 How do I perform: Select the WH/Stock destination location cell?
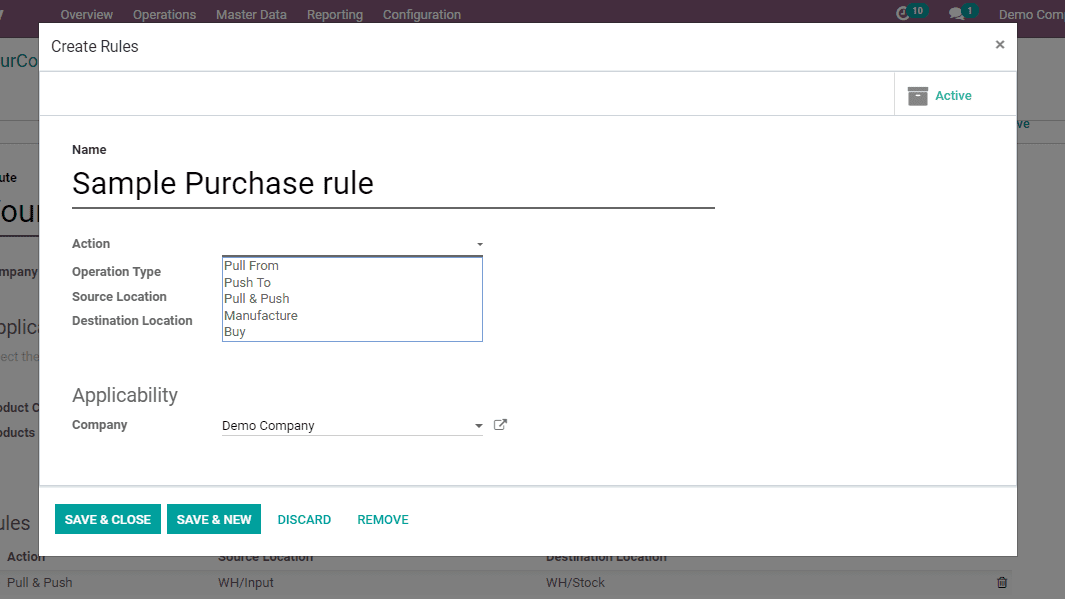[x=575, y=583]
